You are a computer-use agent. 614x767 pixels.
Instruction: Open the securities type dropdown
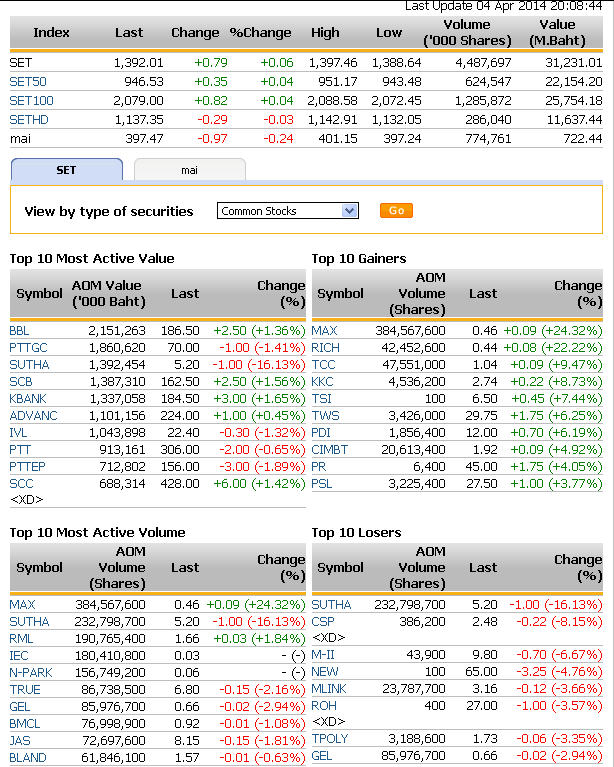tap(288, 211)
